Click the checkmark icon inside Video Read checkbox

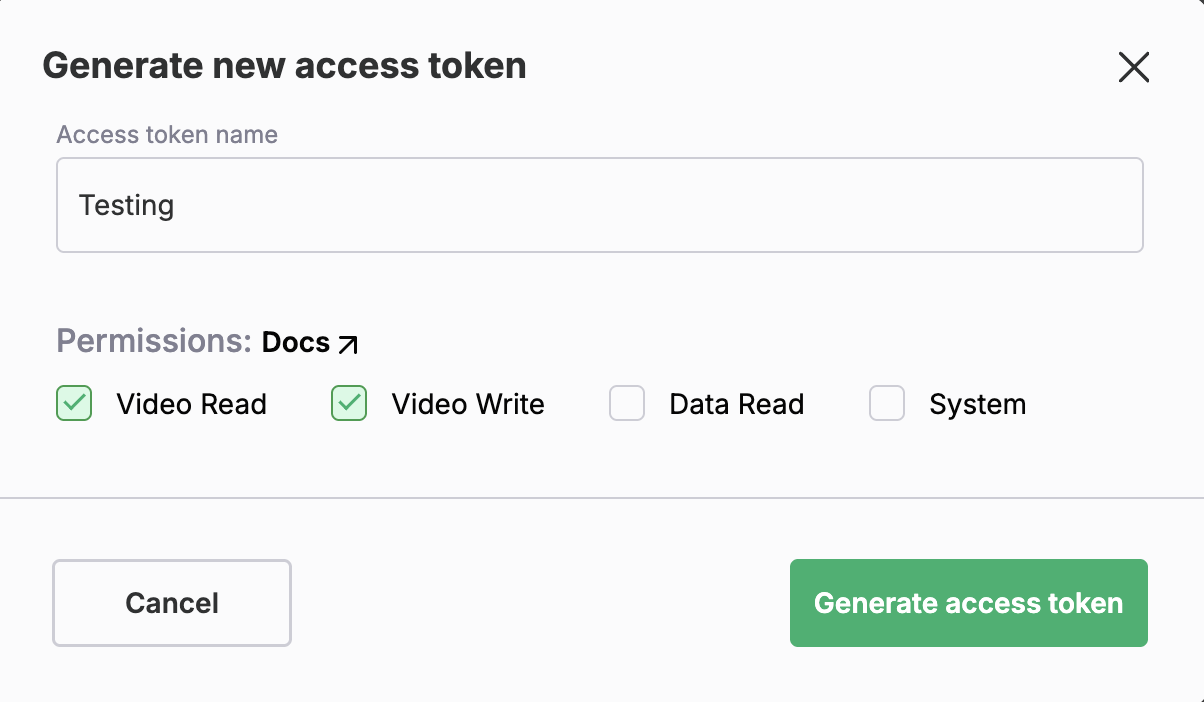tap(74, 404)
